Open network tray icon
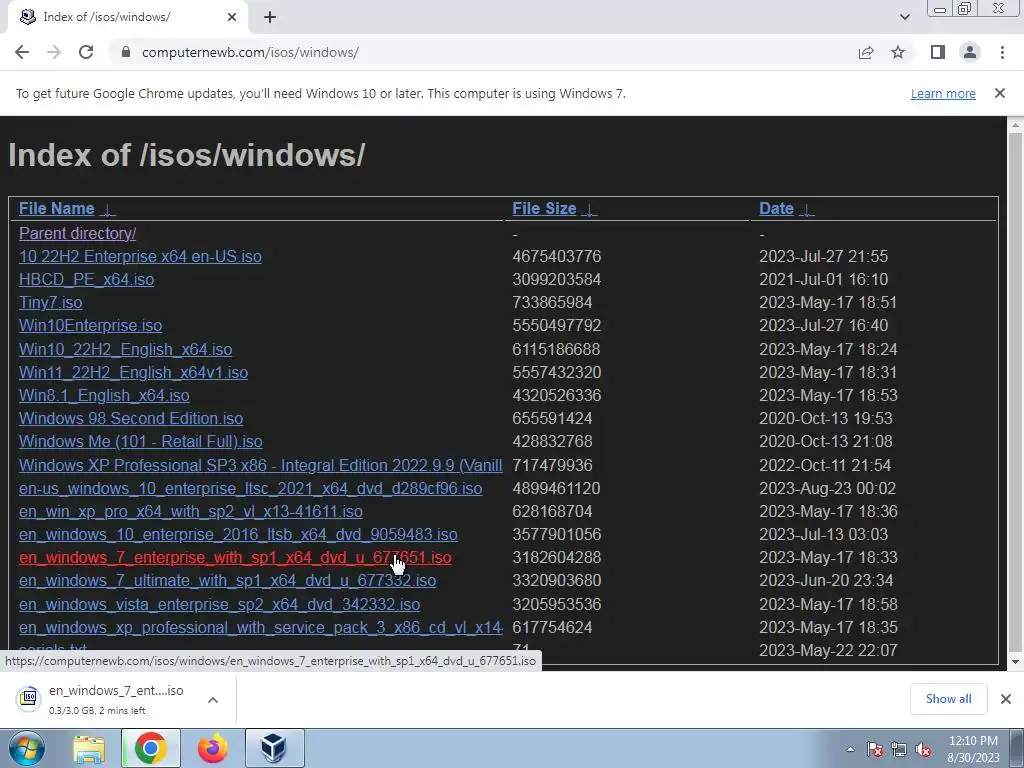Image resolution: width=1024 pixels, height=768 pixels. coord(899,749)
